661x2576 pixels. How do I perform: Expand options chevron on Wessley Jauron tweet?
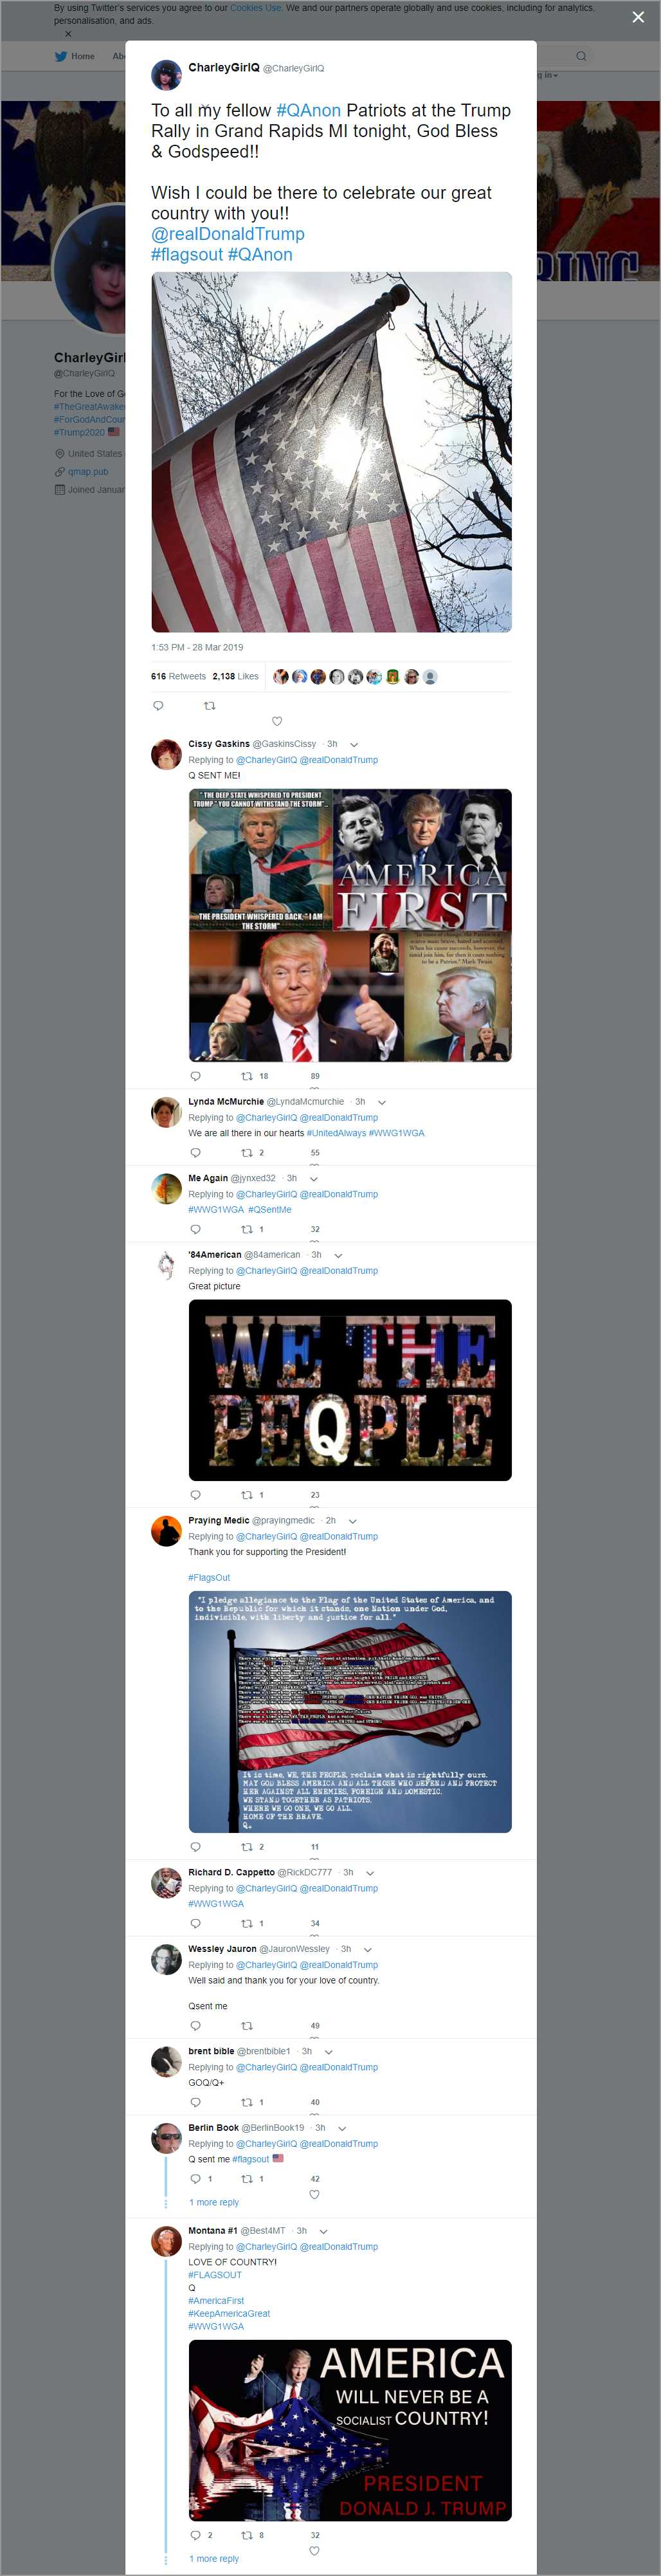368,1950
